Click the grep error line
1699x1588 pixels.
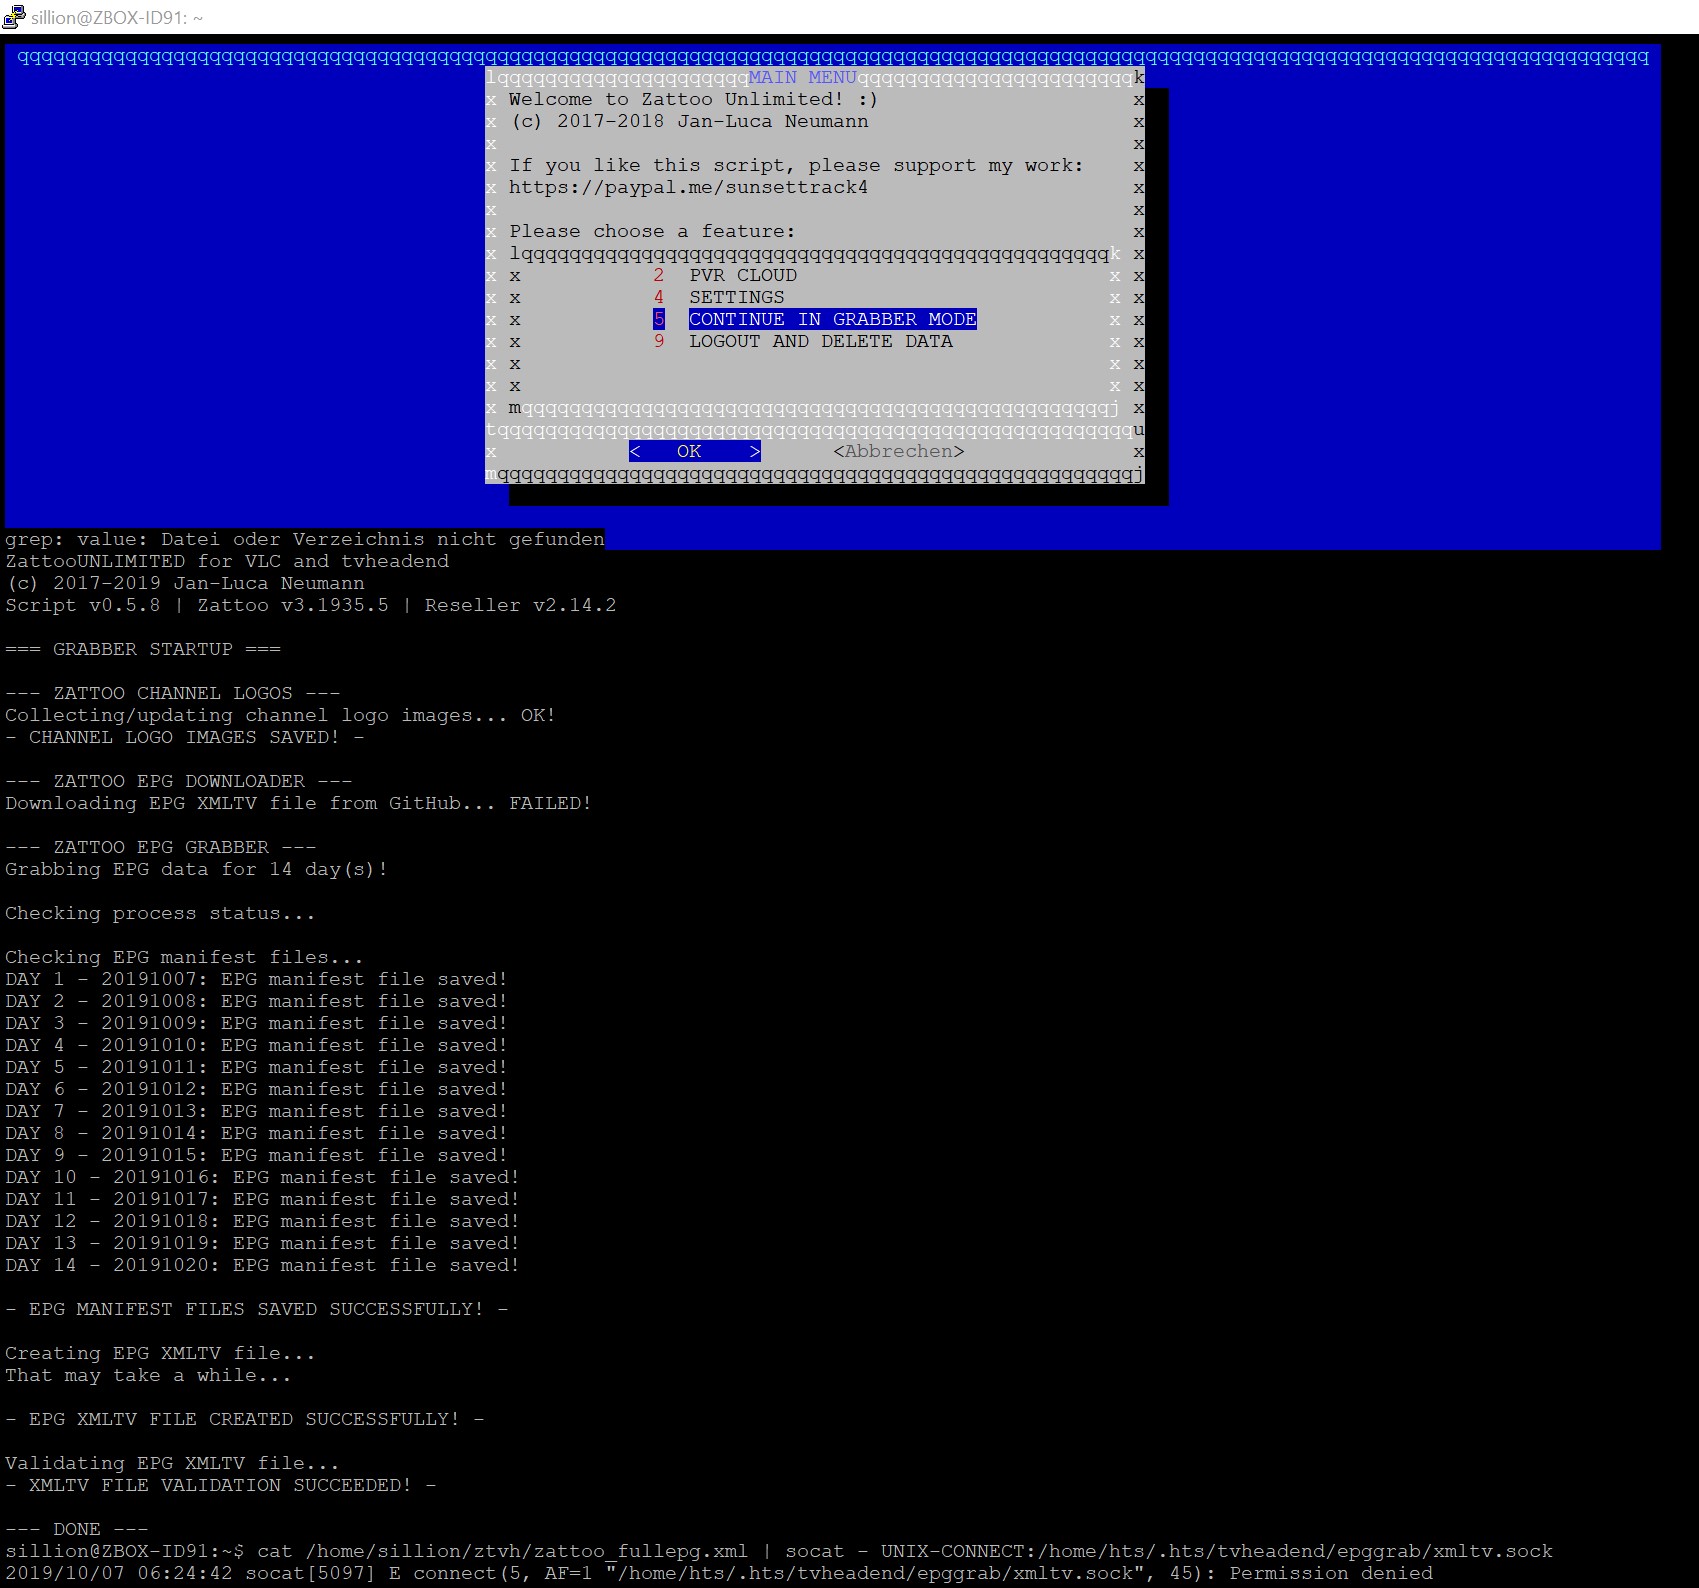coord(305,540)
